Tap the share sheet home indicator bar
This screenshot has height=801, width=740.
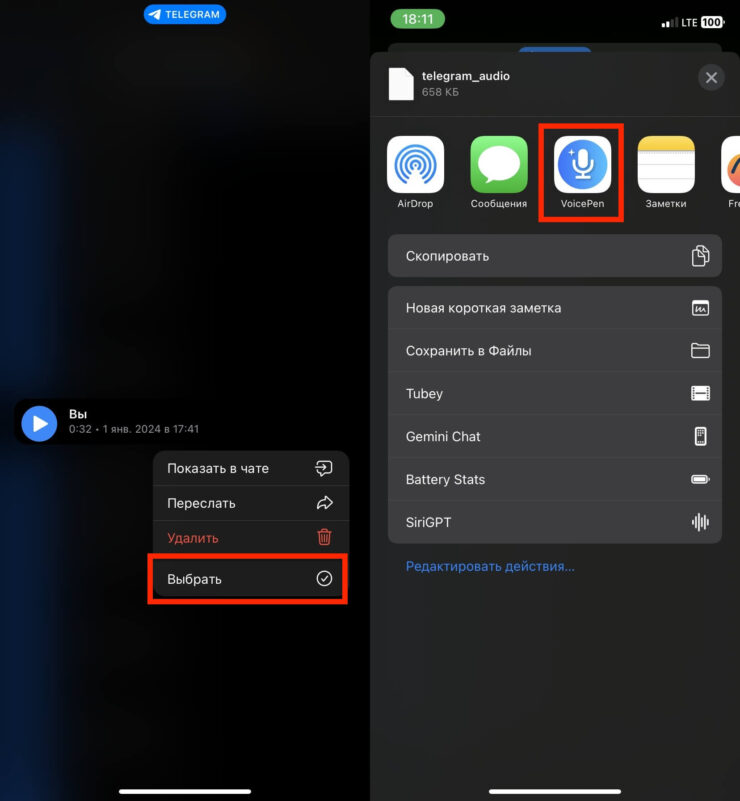click(555, 791)
